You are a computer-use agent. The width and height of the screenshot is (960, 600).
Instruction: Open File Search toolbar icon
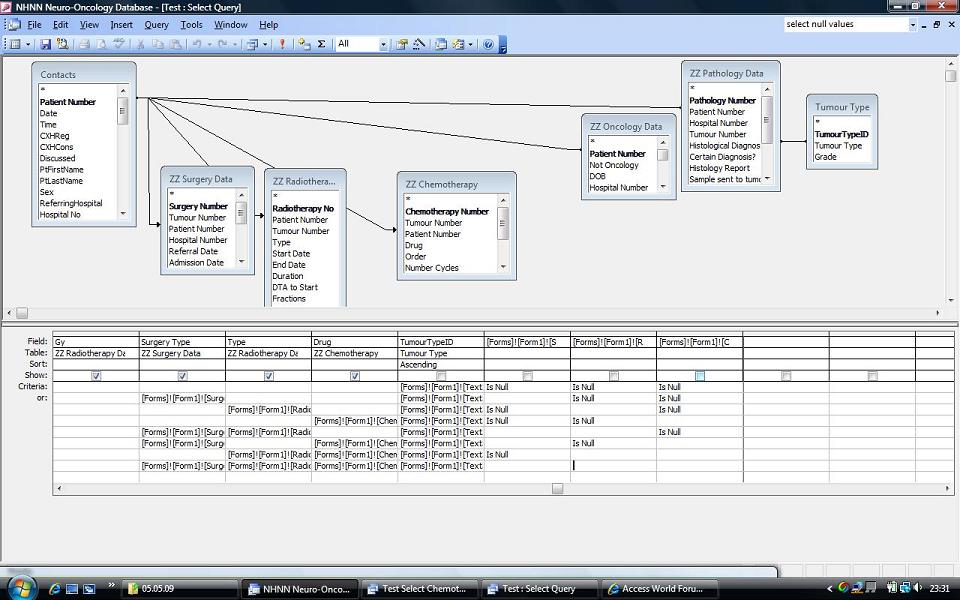62,44
